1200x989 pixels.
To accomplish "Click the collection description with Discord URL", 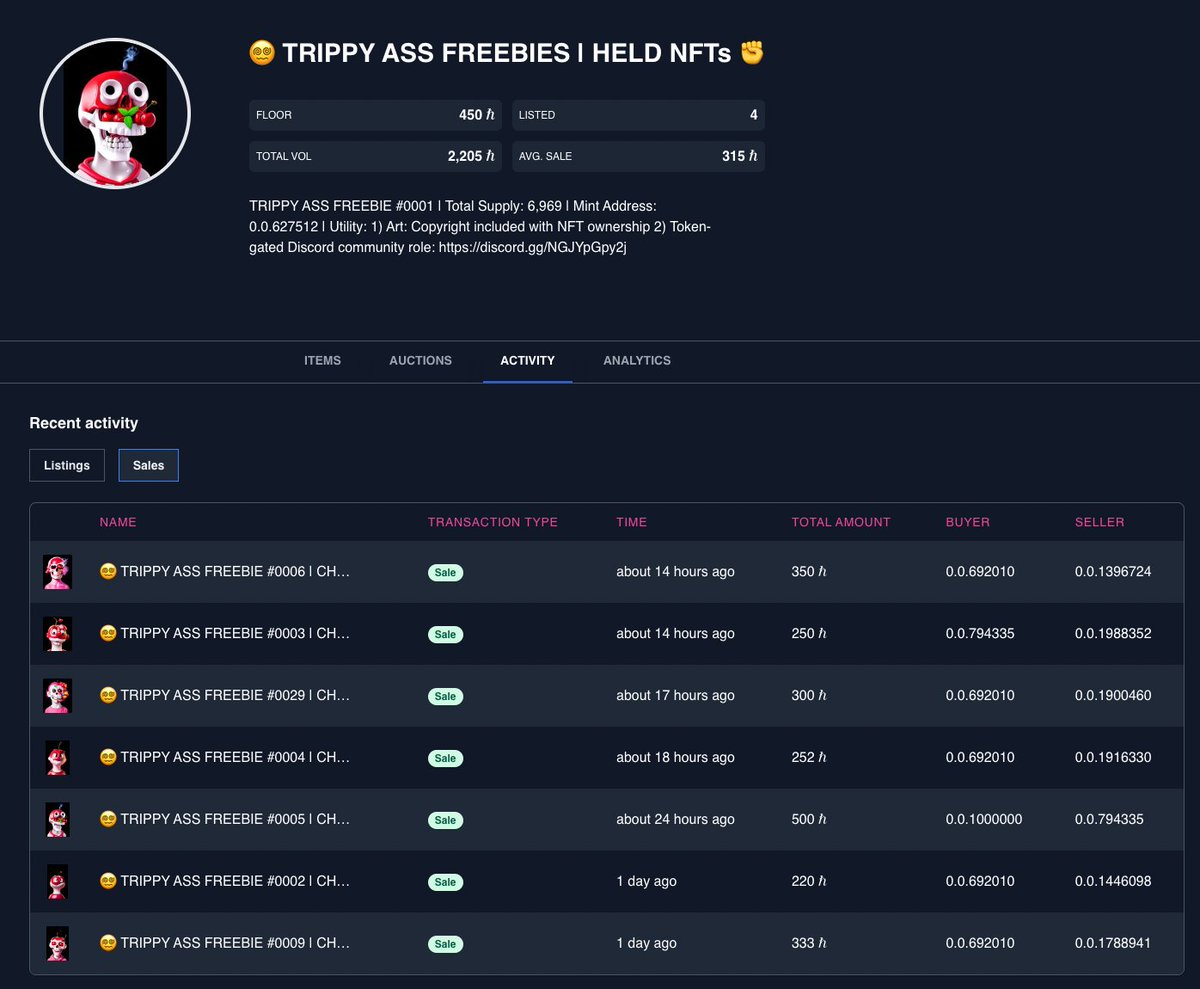I will 480,227.
